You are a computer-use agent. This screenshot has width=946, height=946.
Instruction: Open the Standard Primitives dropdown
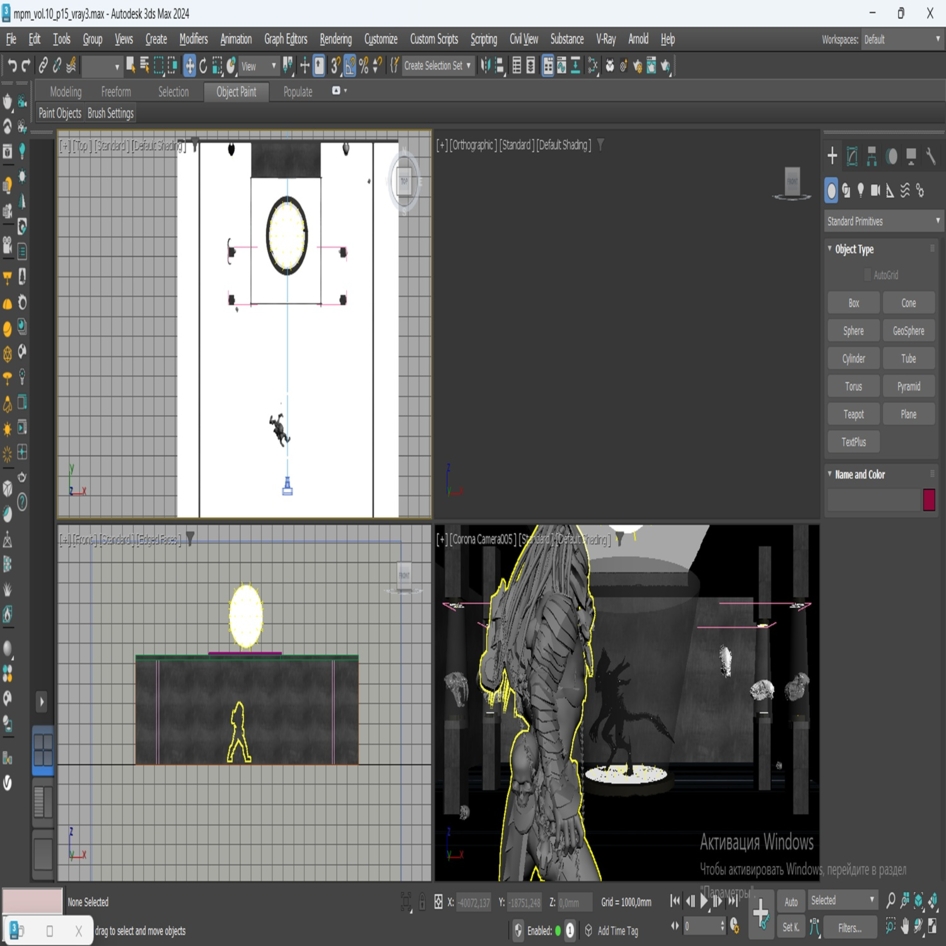coord(883,221)
